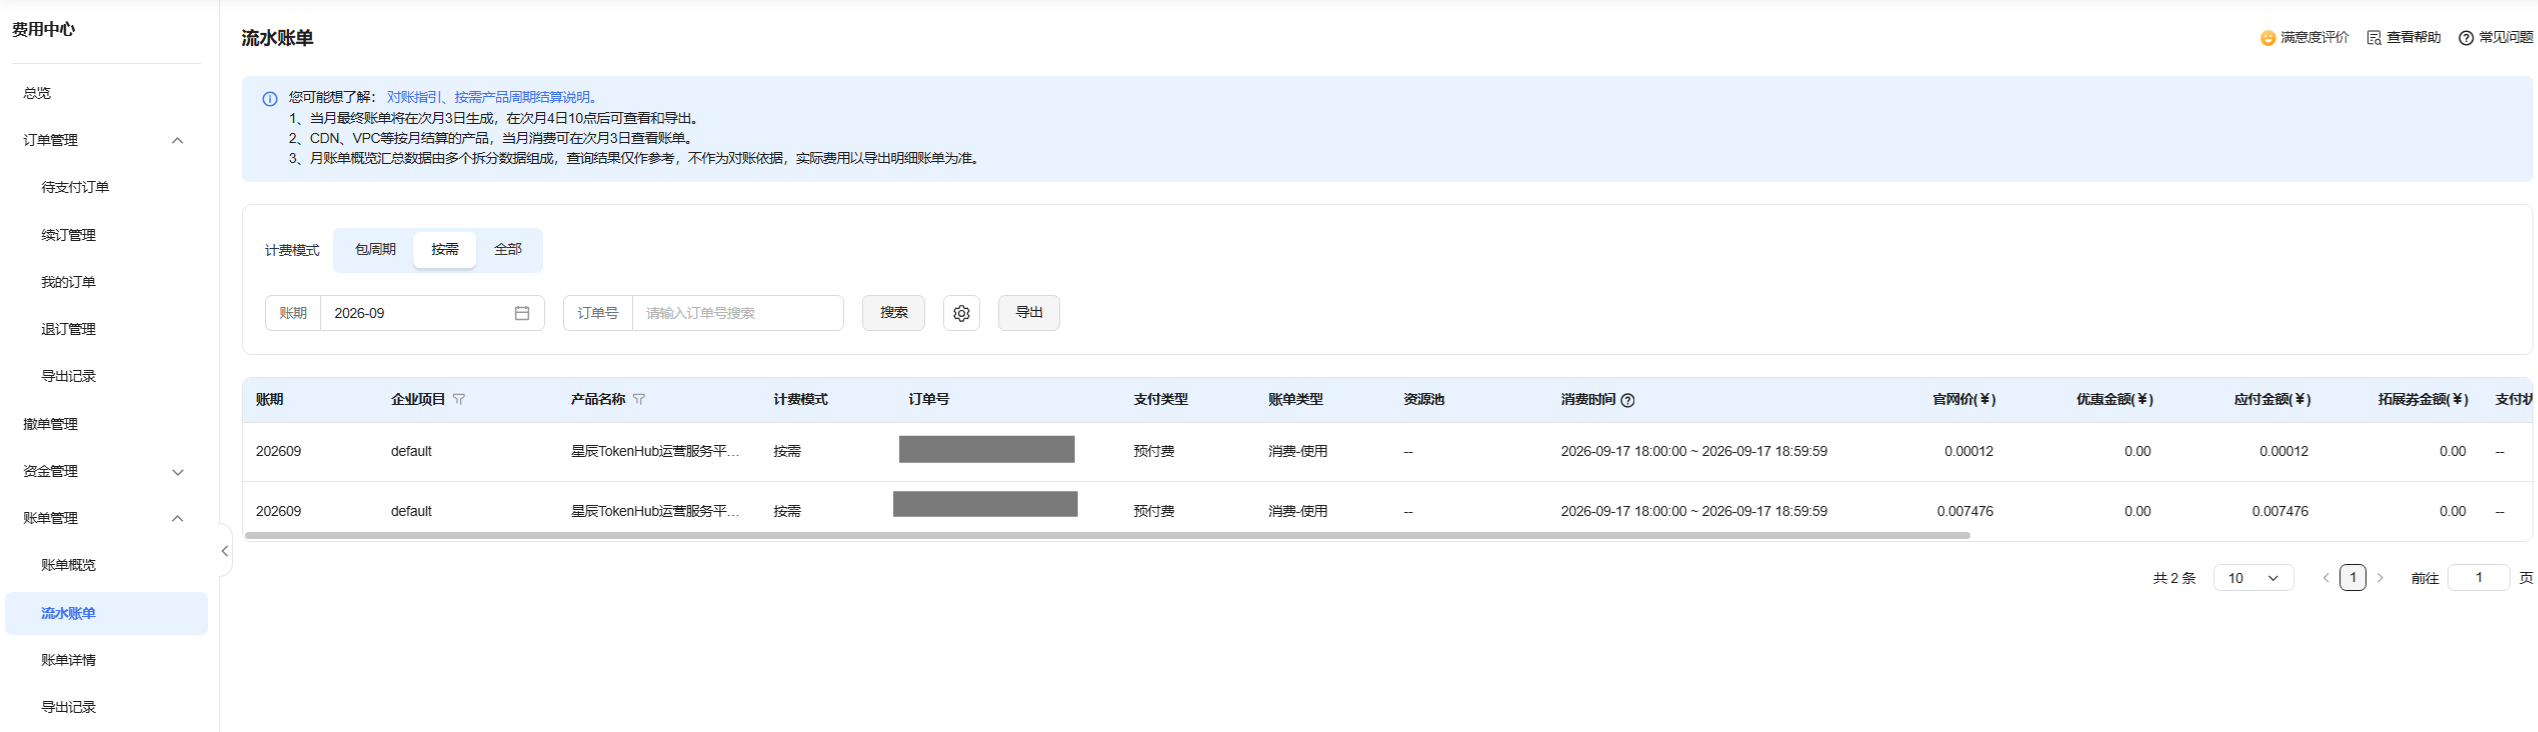Screen dimensions: 2538x732
Task: Collapse the left sidebar panel handle
Action: 225,551
